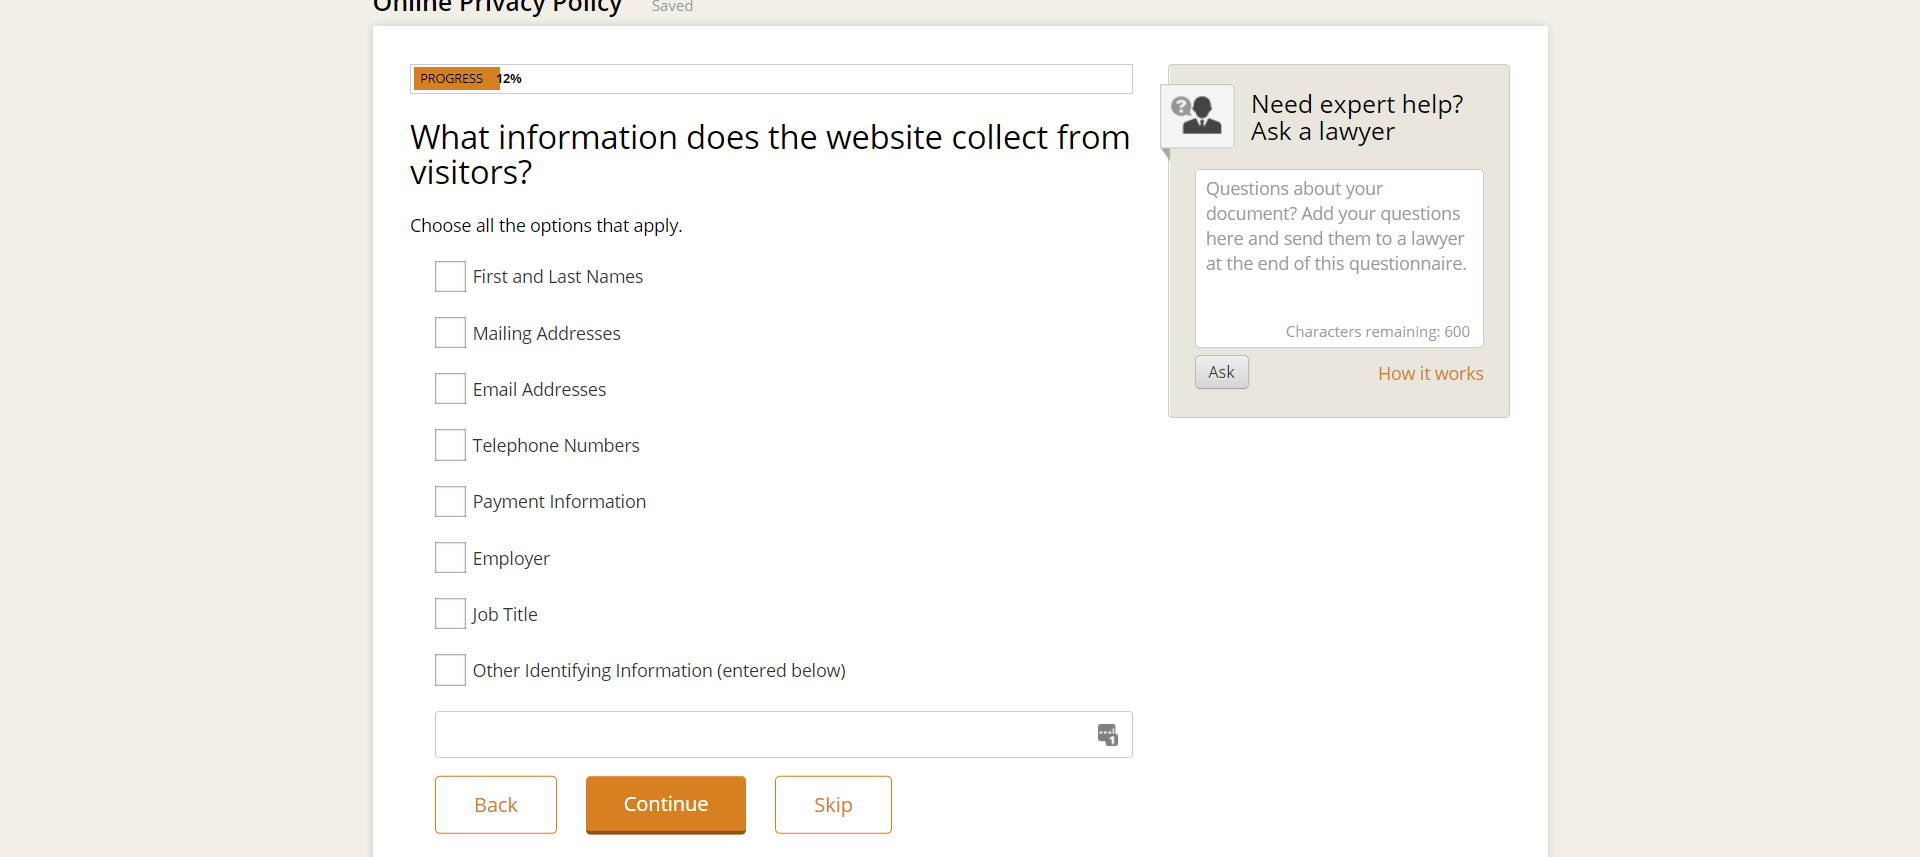Click the orange progress bar
Screen dimensions: 1920x857
[x=457, y=79]
